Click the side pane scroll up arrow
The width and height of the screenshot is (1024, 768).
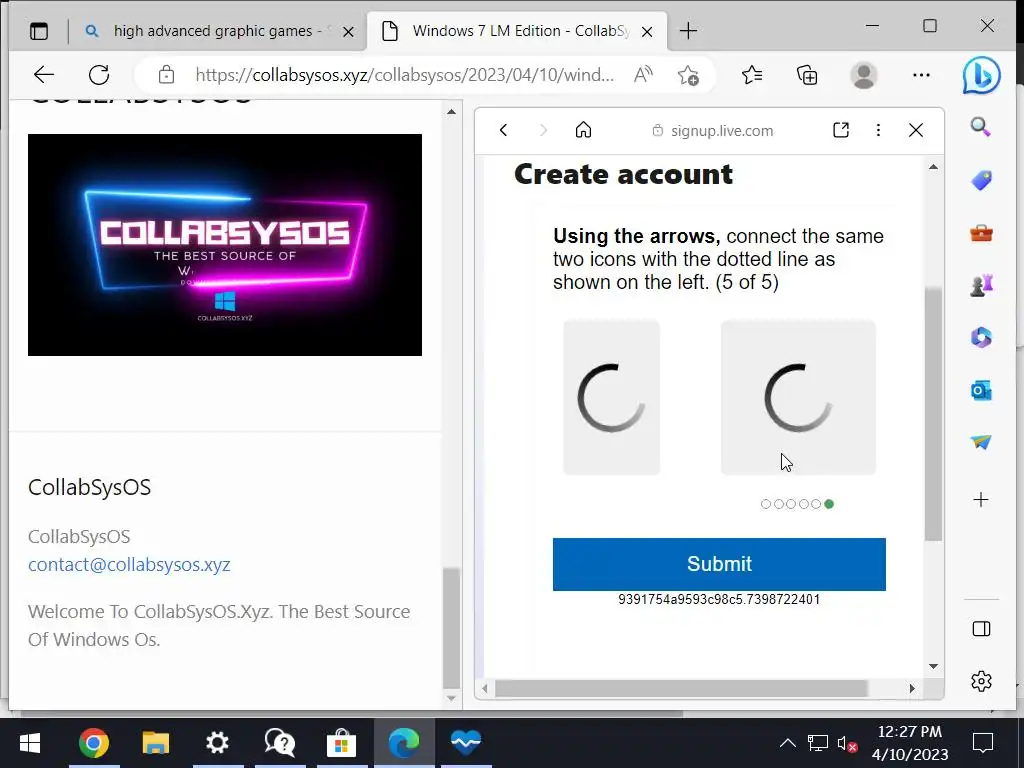(933, 167)
